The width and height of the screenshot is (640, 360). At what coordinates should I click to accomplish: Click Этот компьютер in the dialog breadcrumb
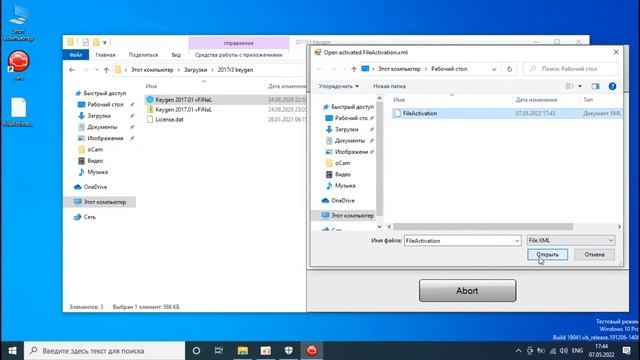[x=399, y=69]
